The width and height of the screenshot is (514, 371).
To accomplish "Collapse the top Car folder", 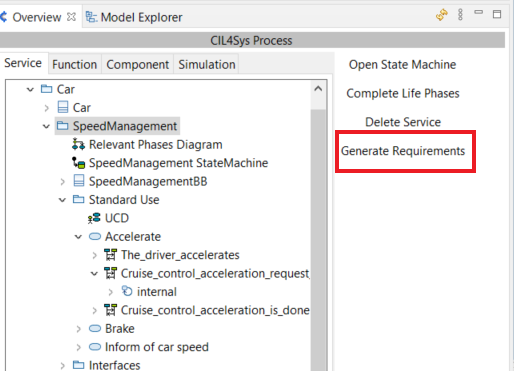I will [x=30, y=89].
